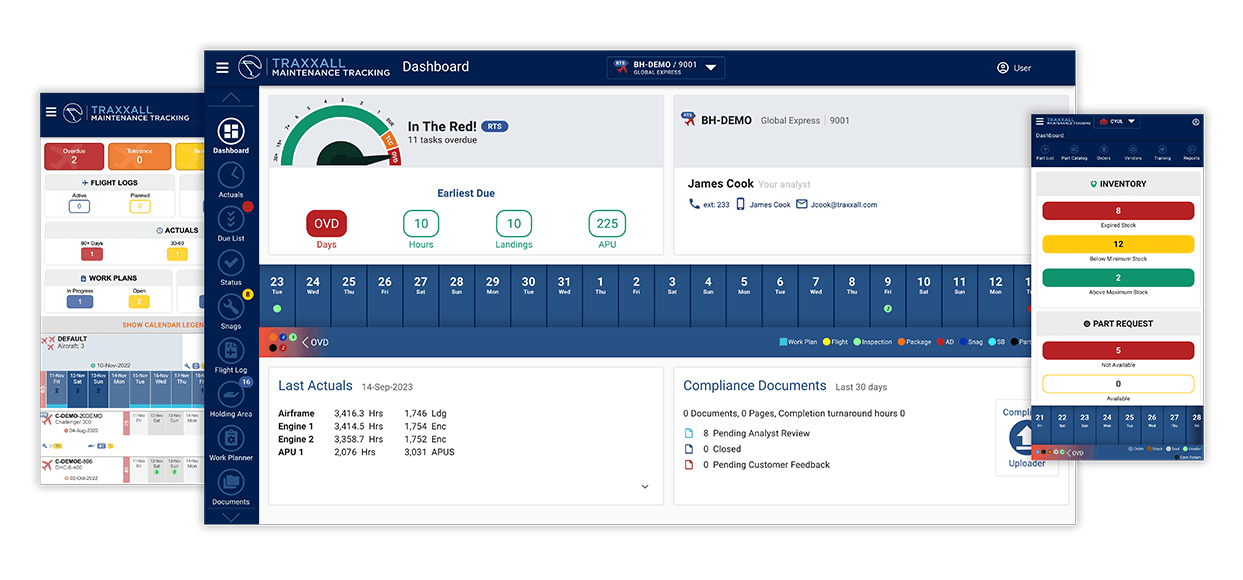The image size is (1243, 580).
Task: Expand the Last Actuals panel chevron
Action: [x=645, y=487]
